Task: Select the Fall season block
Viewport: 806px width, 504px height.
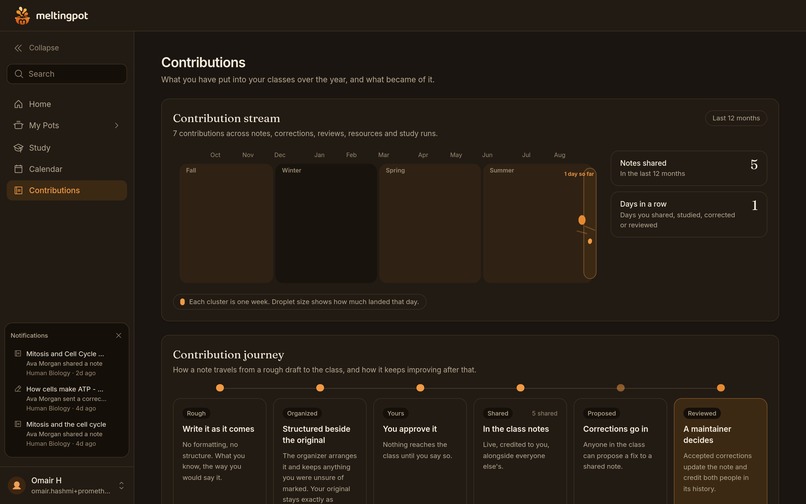Action: (226, 223)
